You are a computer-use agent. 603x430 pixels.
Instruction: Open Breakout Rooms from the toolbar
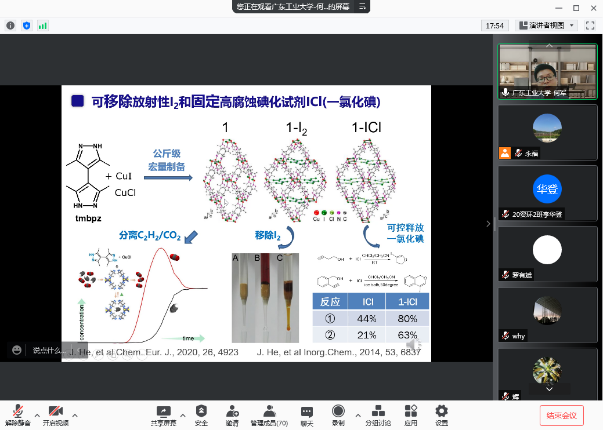(x=376, y=413)
